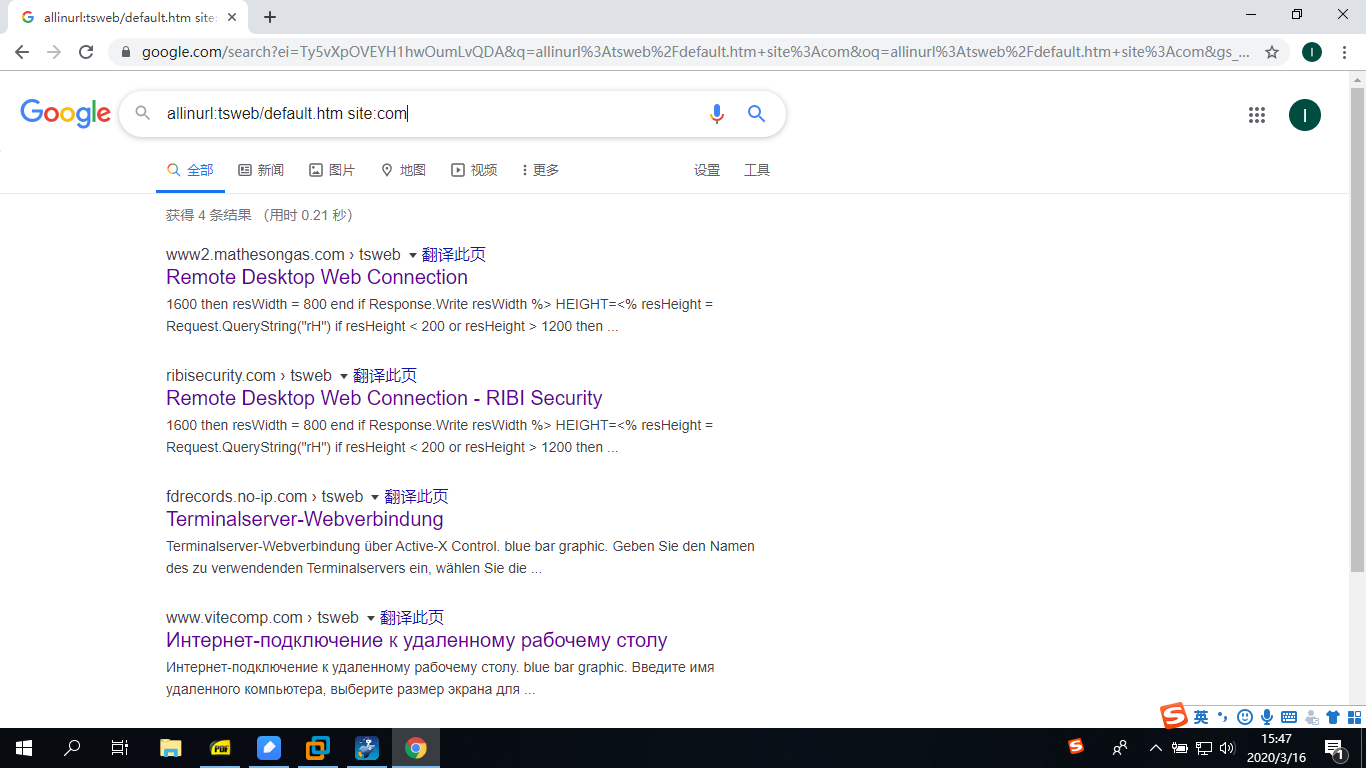Go back to previous page
The height and width of the screenshot is (768, 1366).
[22, 52]
